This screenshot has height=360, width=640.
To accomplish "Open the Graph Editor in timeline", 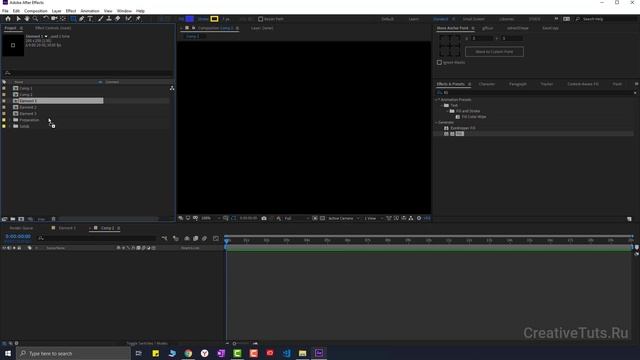I will [216, 238].
